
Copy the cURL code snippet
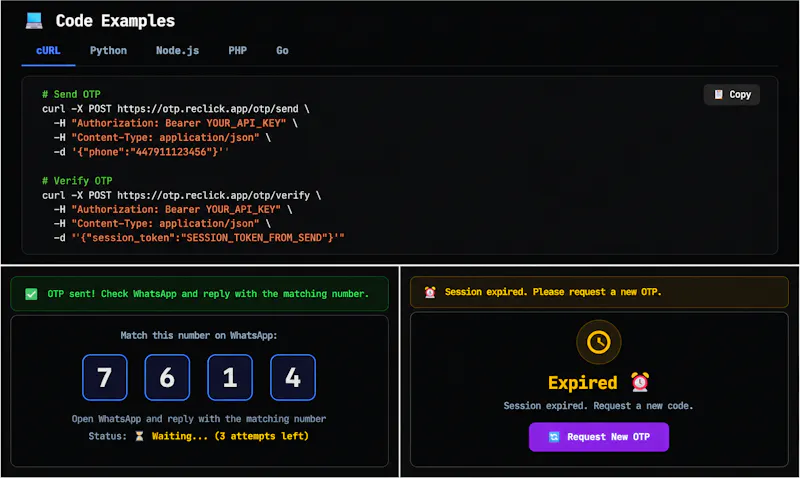tap(732, 95)
